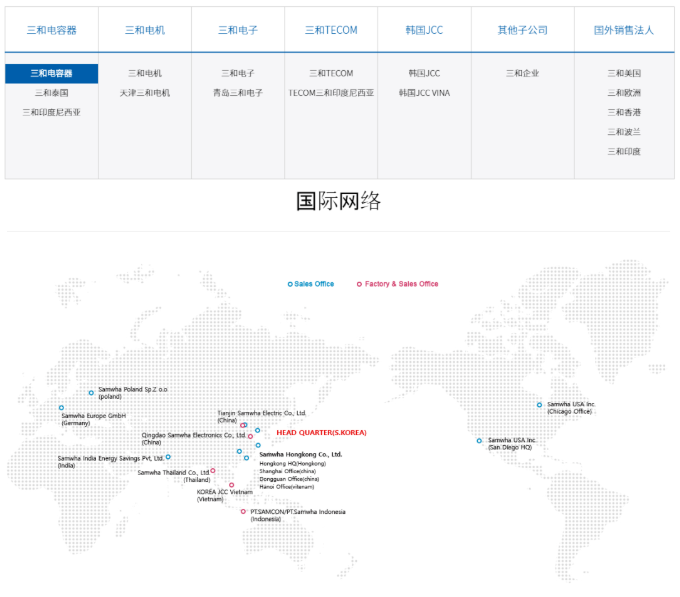Click the Samwha Europe GmbH map marker
The height and width of the screenshot is (597, 680).
click(x=61, y=408)
